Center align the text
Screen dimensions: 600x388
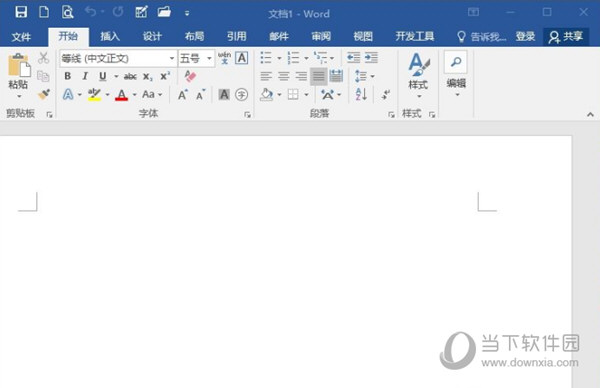tap(284, 76)
